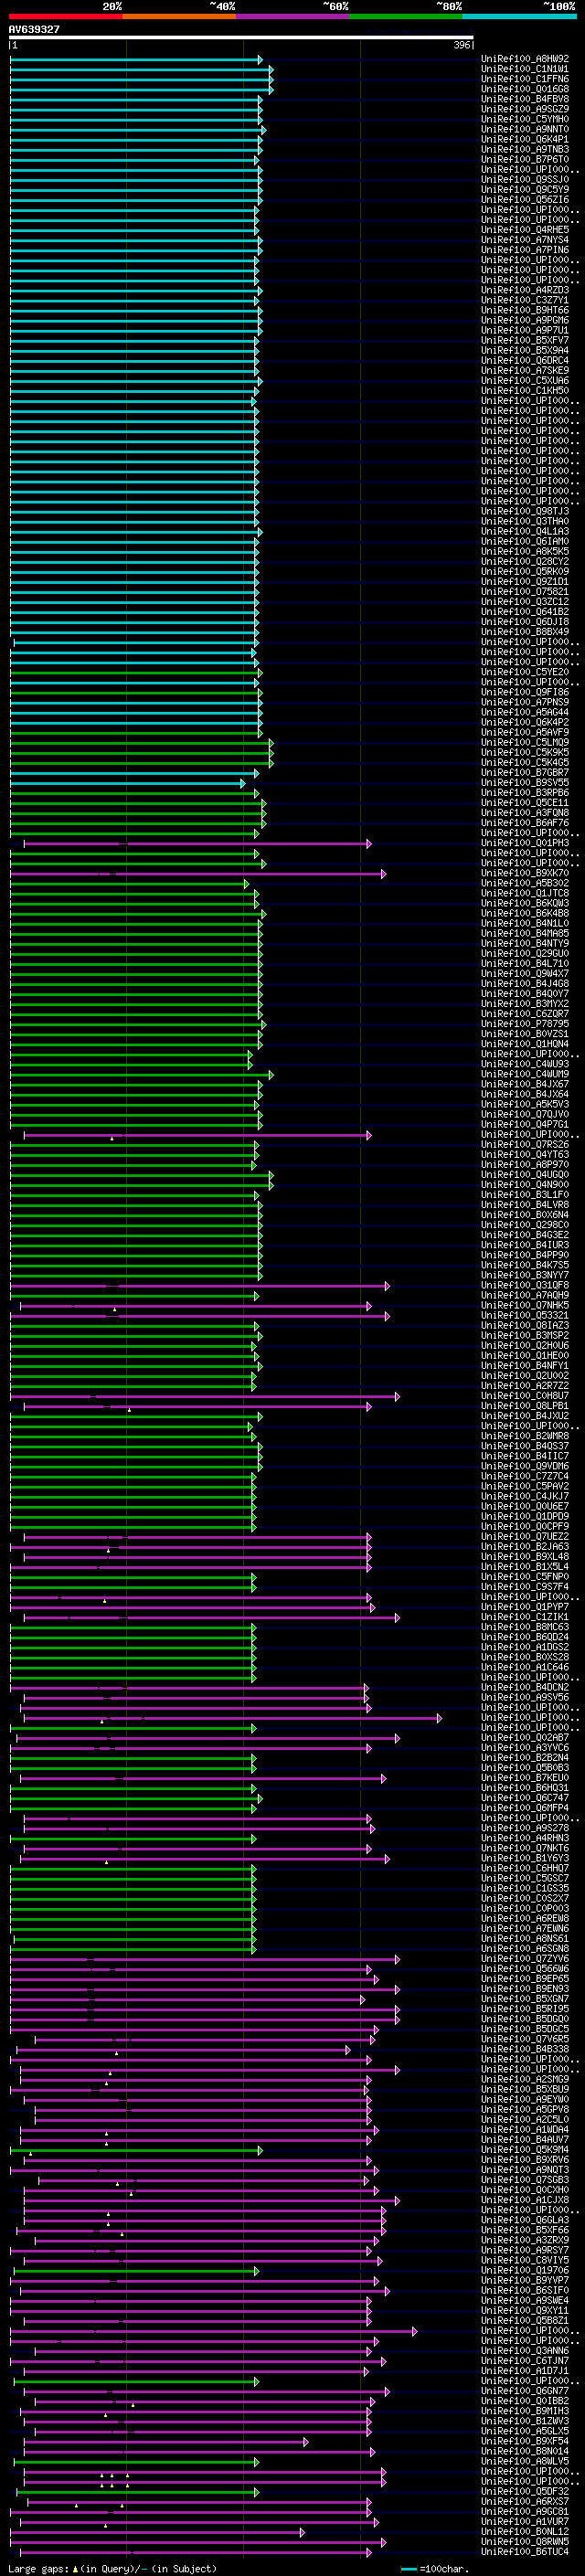The image size is (585, 2576).
Task: Open hit UniRef100_C1N1W1
Action: (525, 69)
